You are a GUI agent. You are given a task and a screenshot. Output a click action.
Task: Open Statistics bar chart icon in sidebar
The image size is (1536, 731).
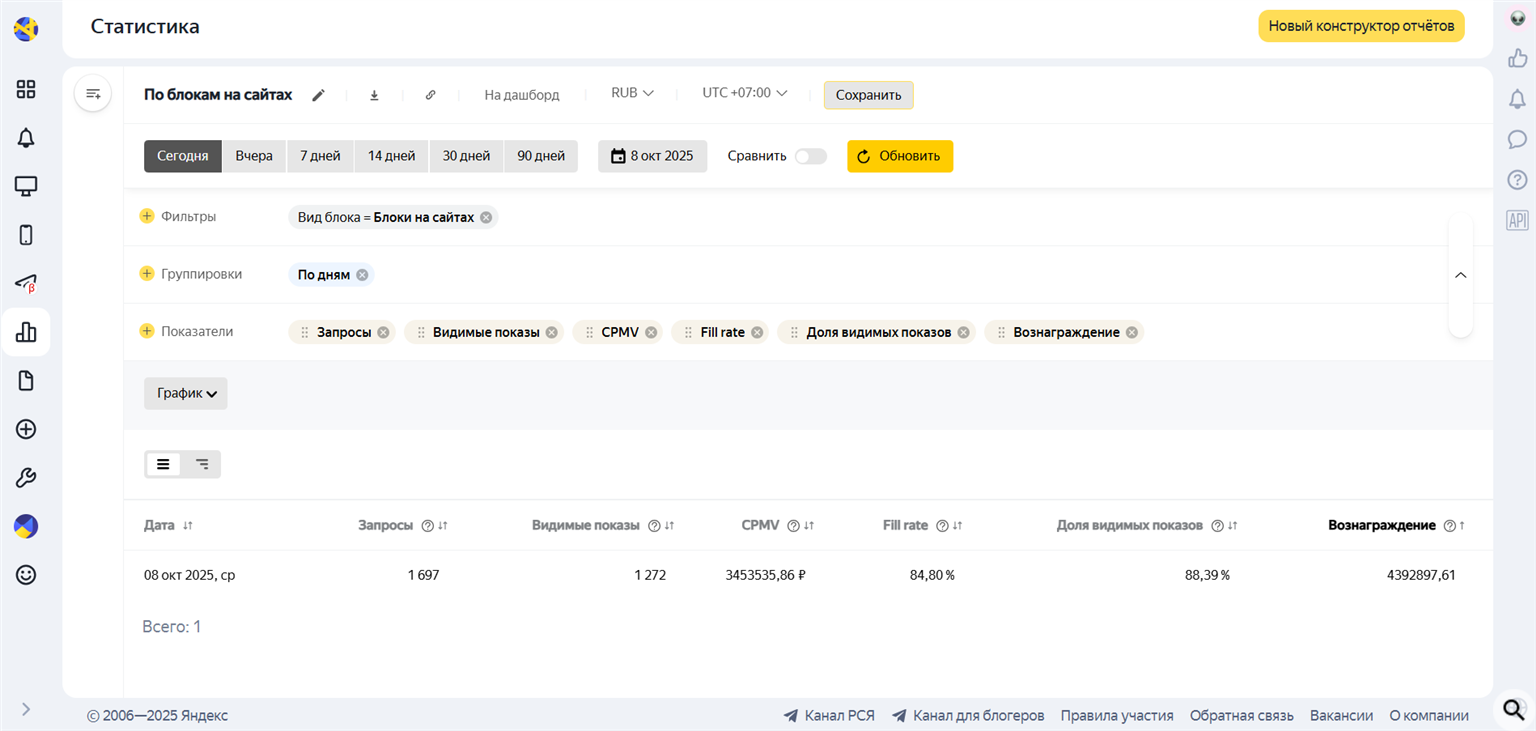click(26, 332)
